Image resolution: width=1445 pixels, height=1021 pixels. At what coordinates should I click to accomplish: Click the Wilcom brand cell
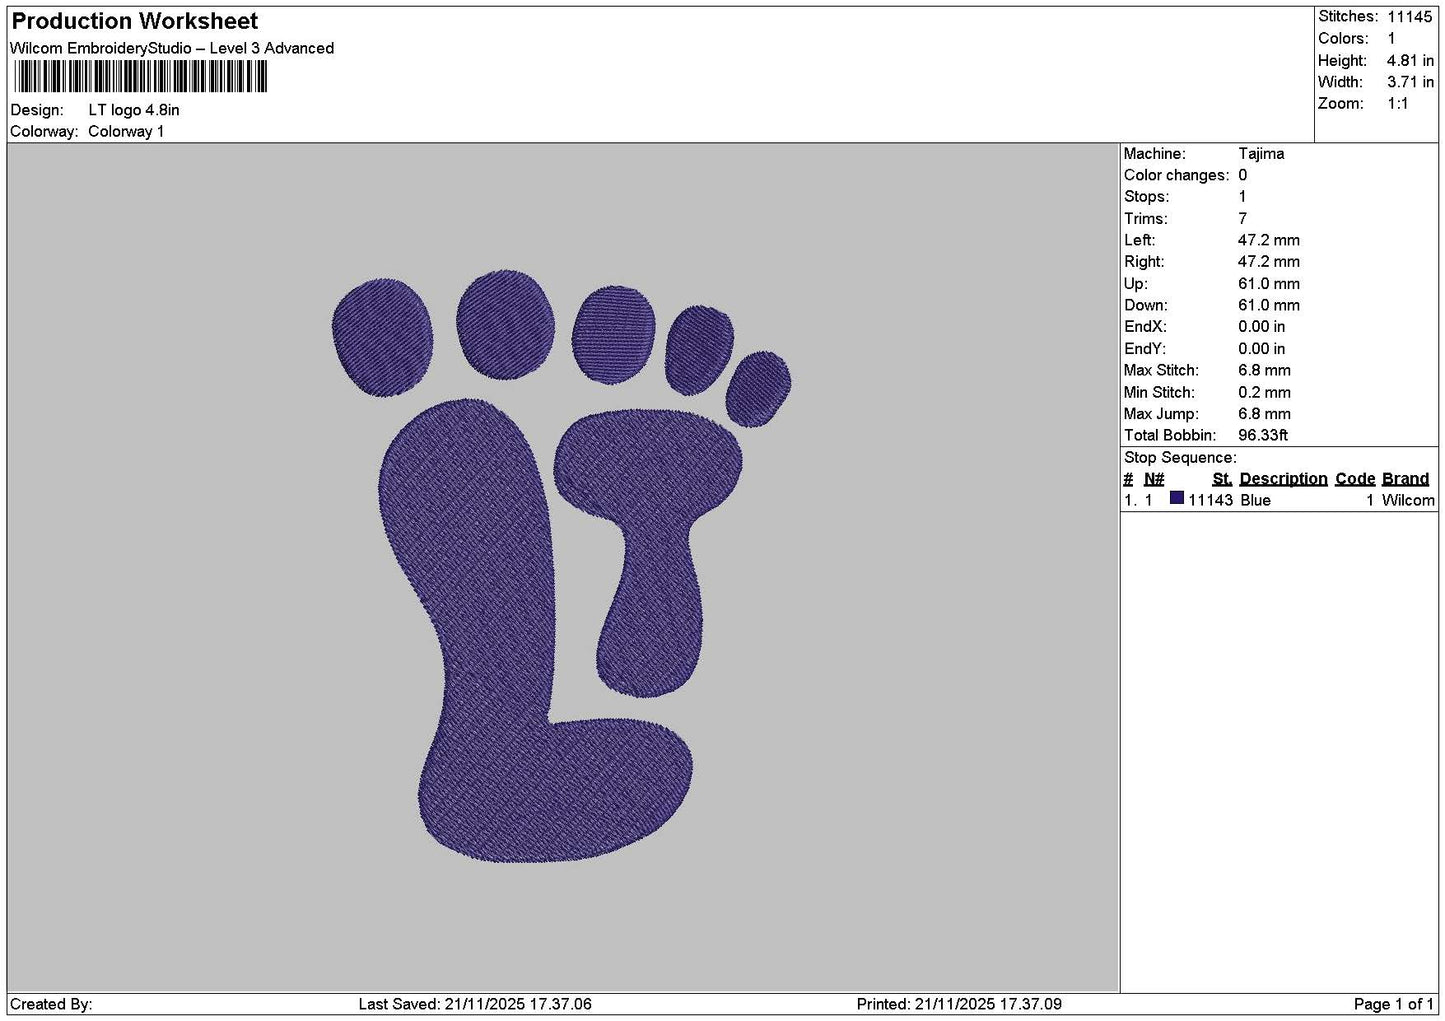point(1408,500)
